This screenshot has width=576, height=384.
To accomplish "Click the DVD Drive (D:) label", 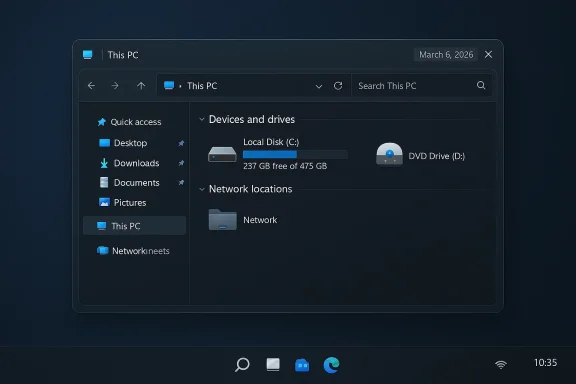I will click(437, 156).
